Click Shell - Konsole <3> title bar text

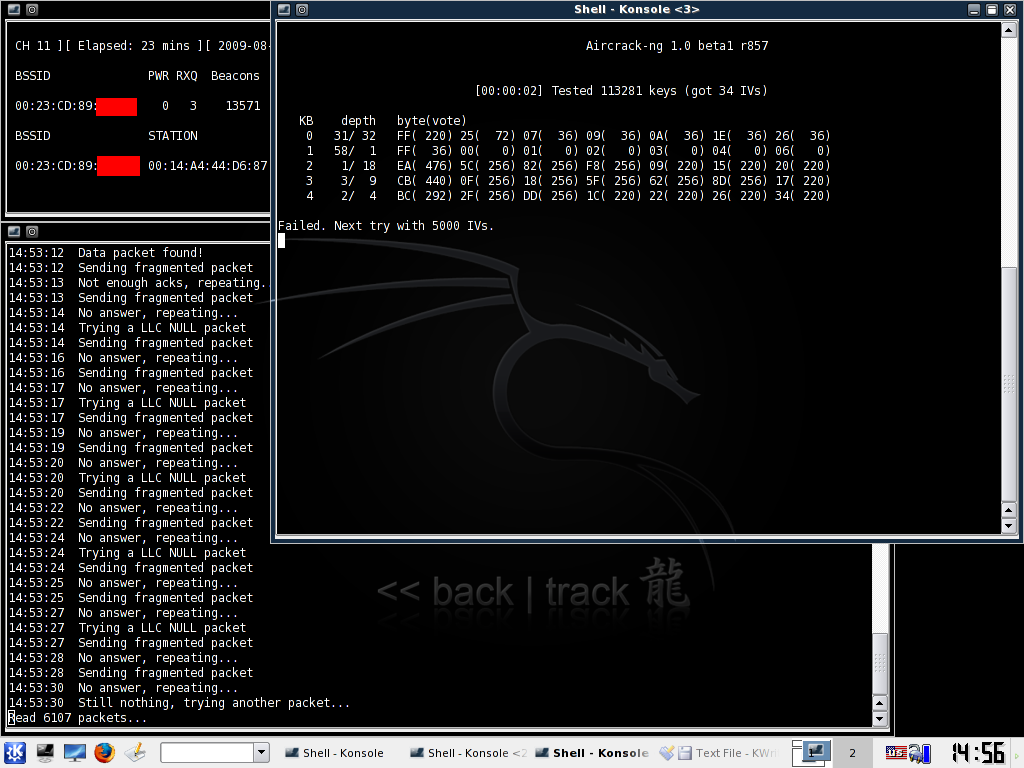click(637, 9)
